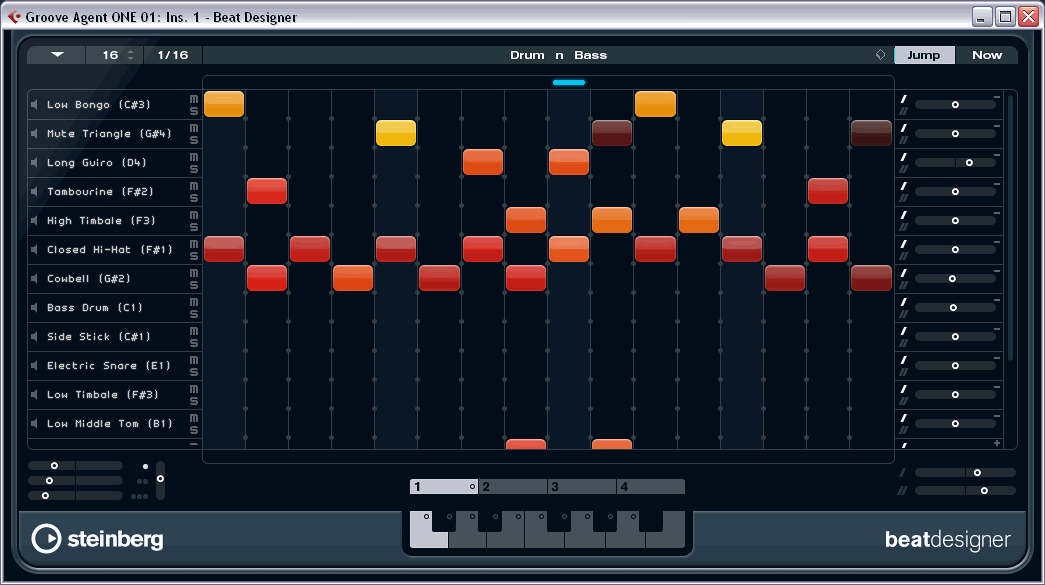Image resolution: width=1045 pixels, height=585 pixels.
Task: Open drum sound menu for Bass Drum (C1)
Action: pos(95,307)
